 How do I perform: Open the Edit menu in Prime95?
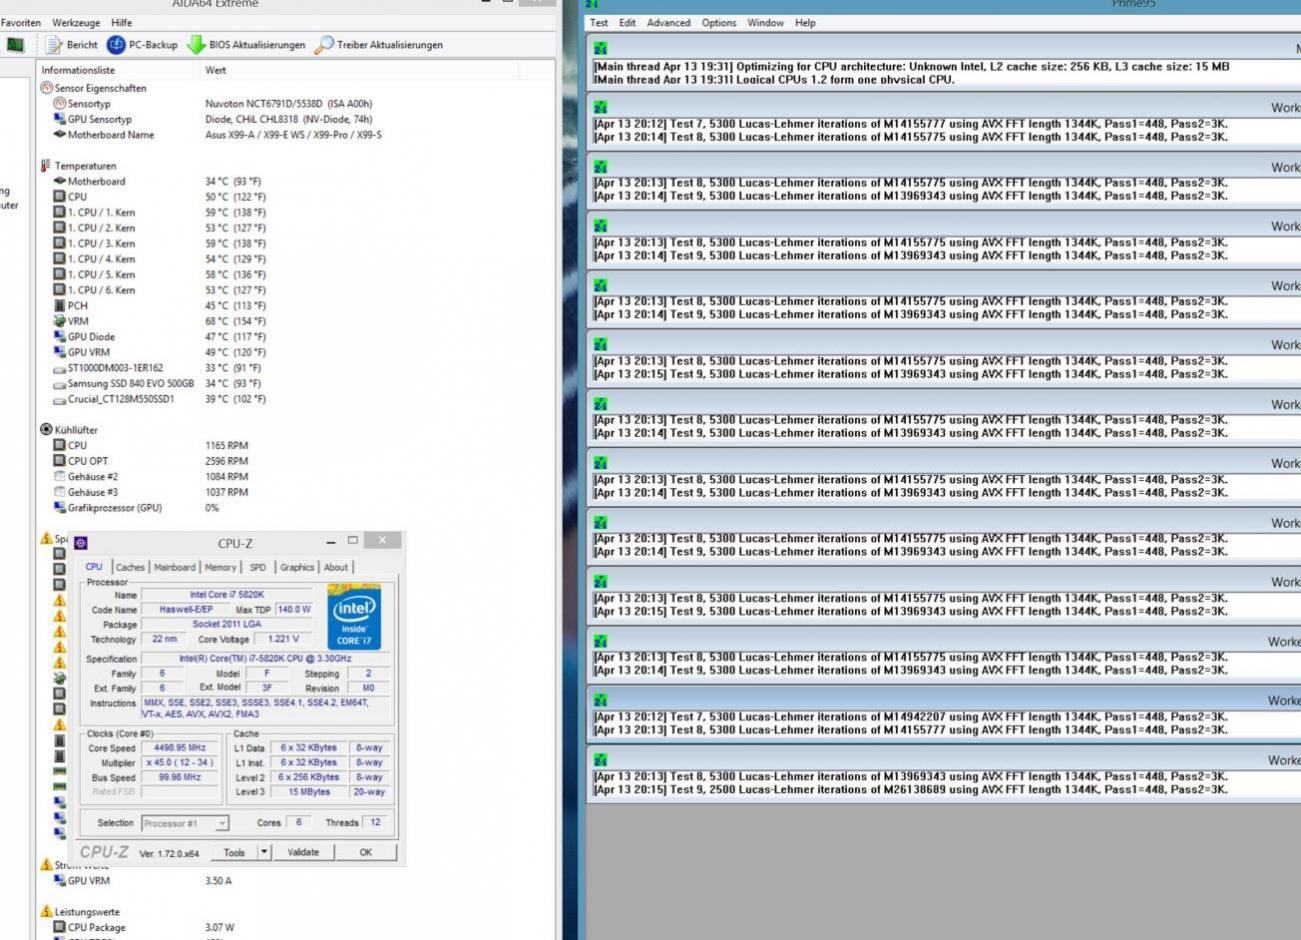click(x=627, y=22)
